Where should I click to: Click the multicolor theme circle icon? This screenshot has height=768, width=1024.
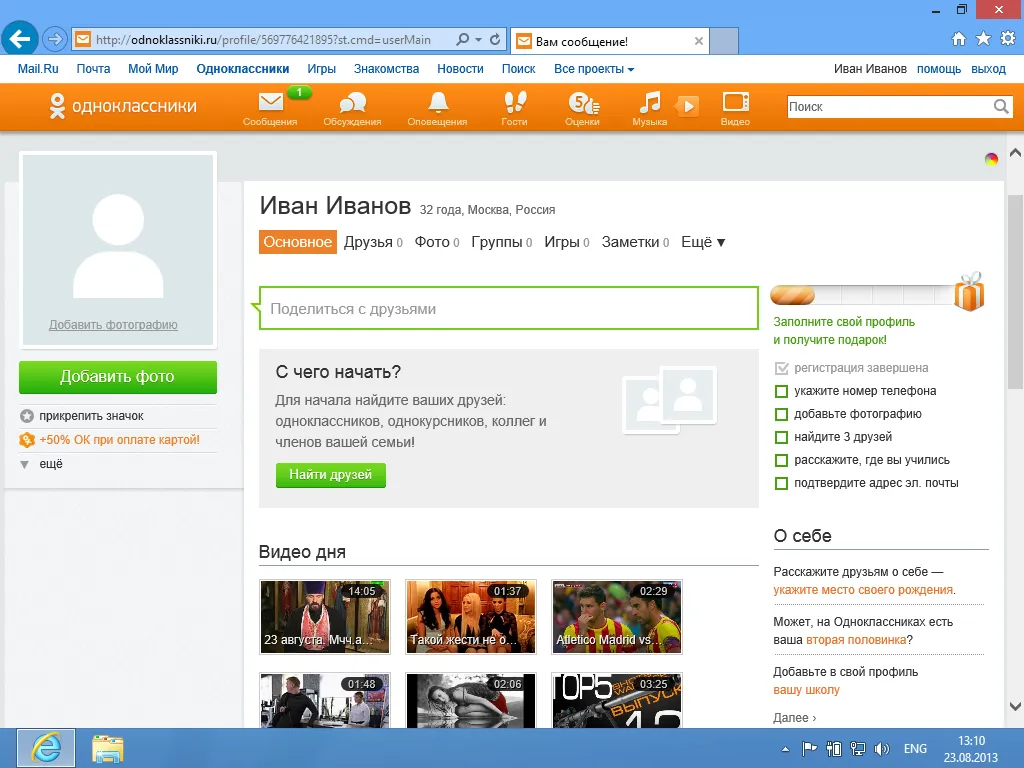[991, 159]
